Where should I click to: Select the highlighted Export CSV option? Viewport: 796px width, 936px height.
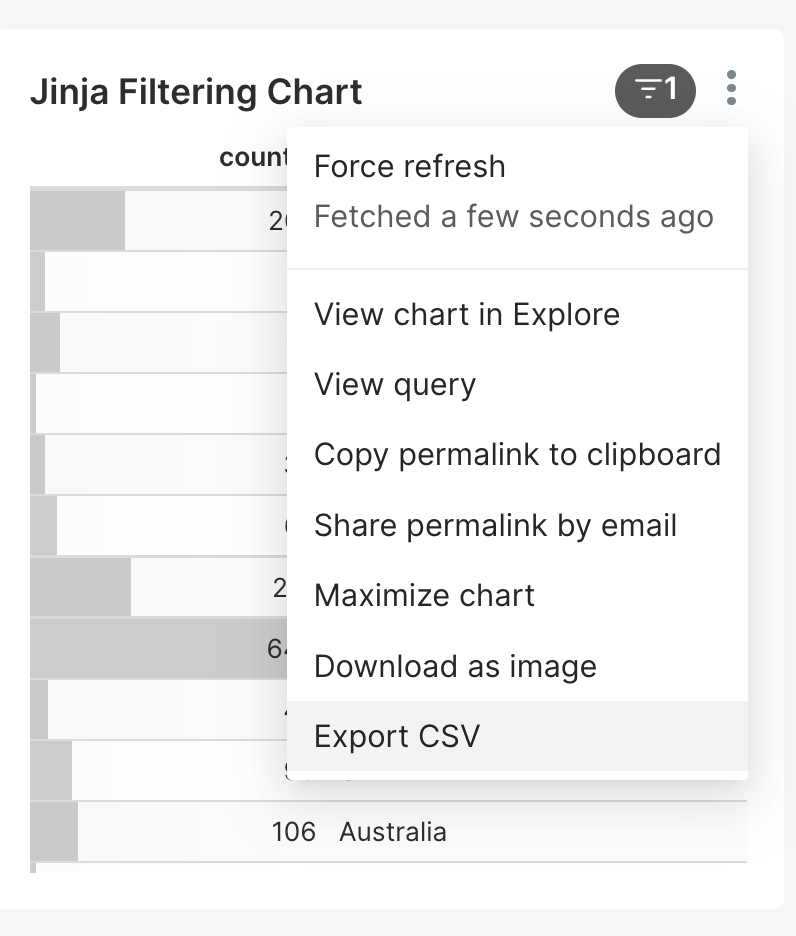[396, 736]
